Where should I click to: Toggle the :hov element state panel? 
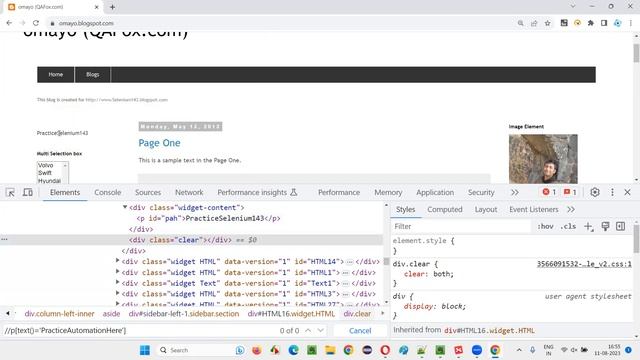pos(545,226)
